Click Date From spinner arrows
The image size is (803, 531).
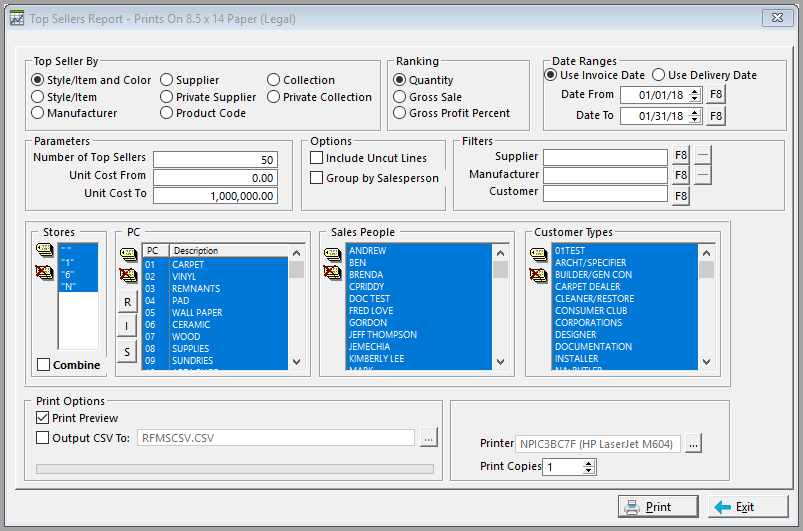pos(694,95)
